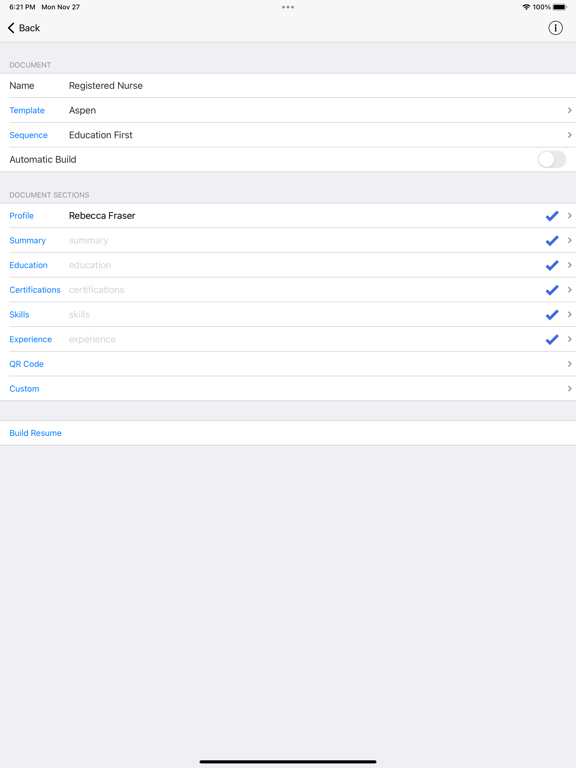Tap the home indicator bar
This screenshot has height=768, width=576.
(288, 762)
